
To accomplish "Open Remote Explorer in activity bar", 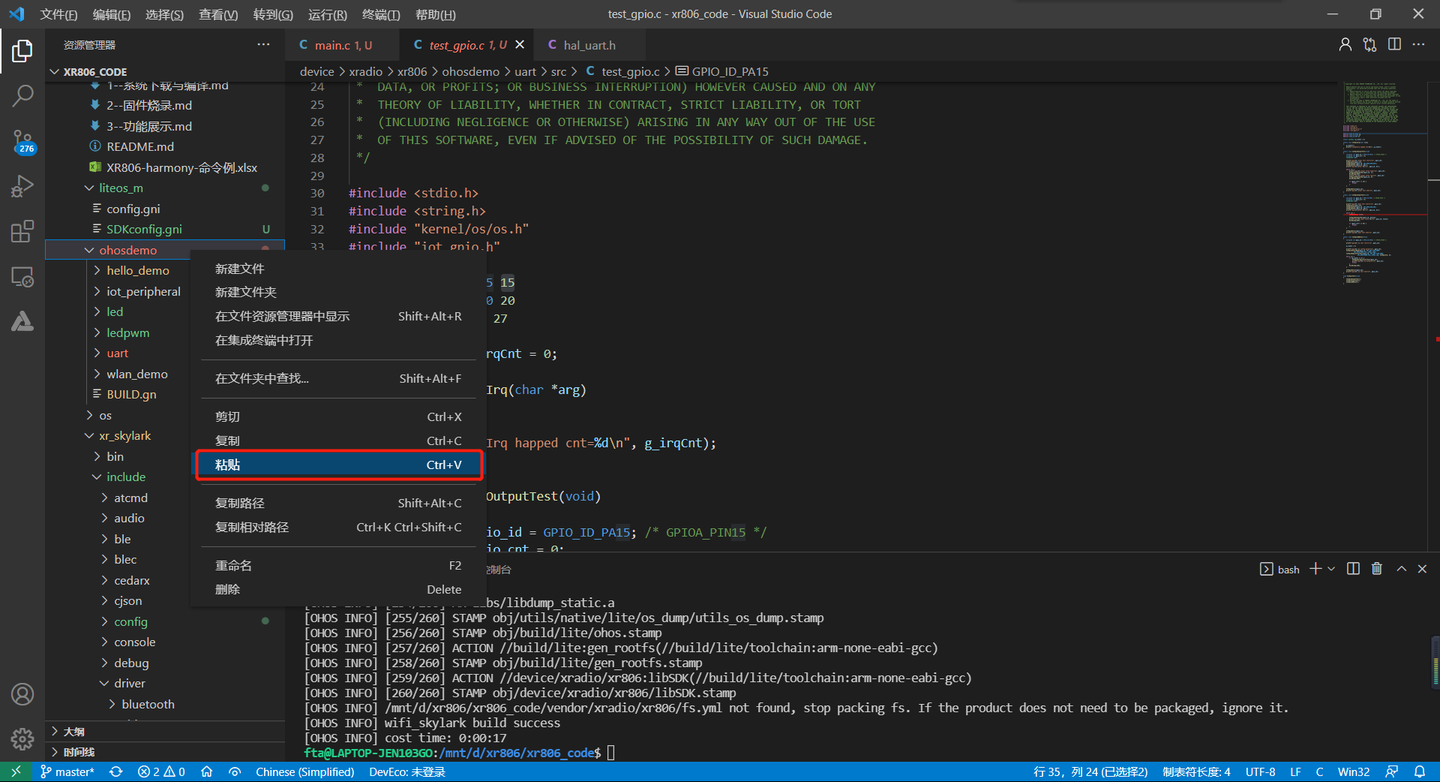I will click(x=22, y=277).
